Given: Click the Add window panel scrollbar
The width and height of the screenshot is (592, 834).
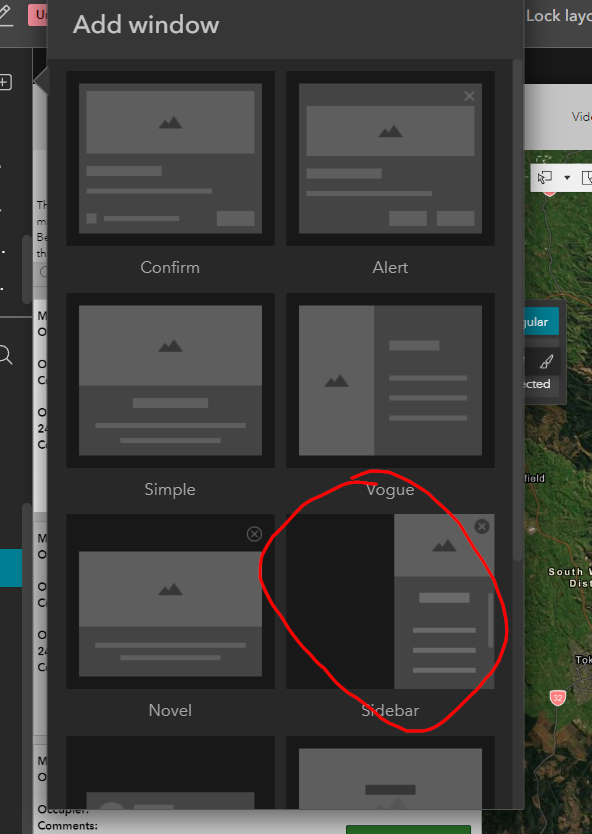Looking at the screenshot, I should coord(518,310).
